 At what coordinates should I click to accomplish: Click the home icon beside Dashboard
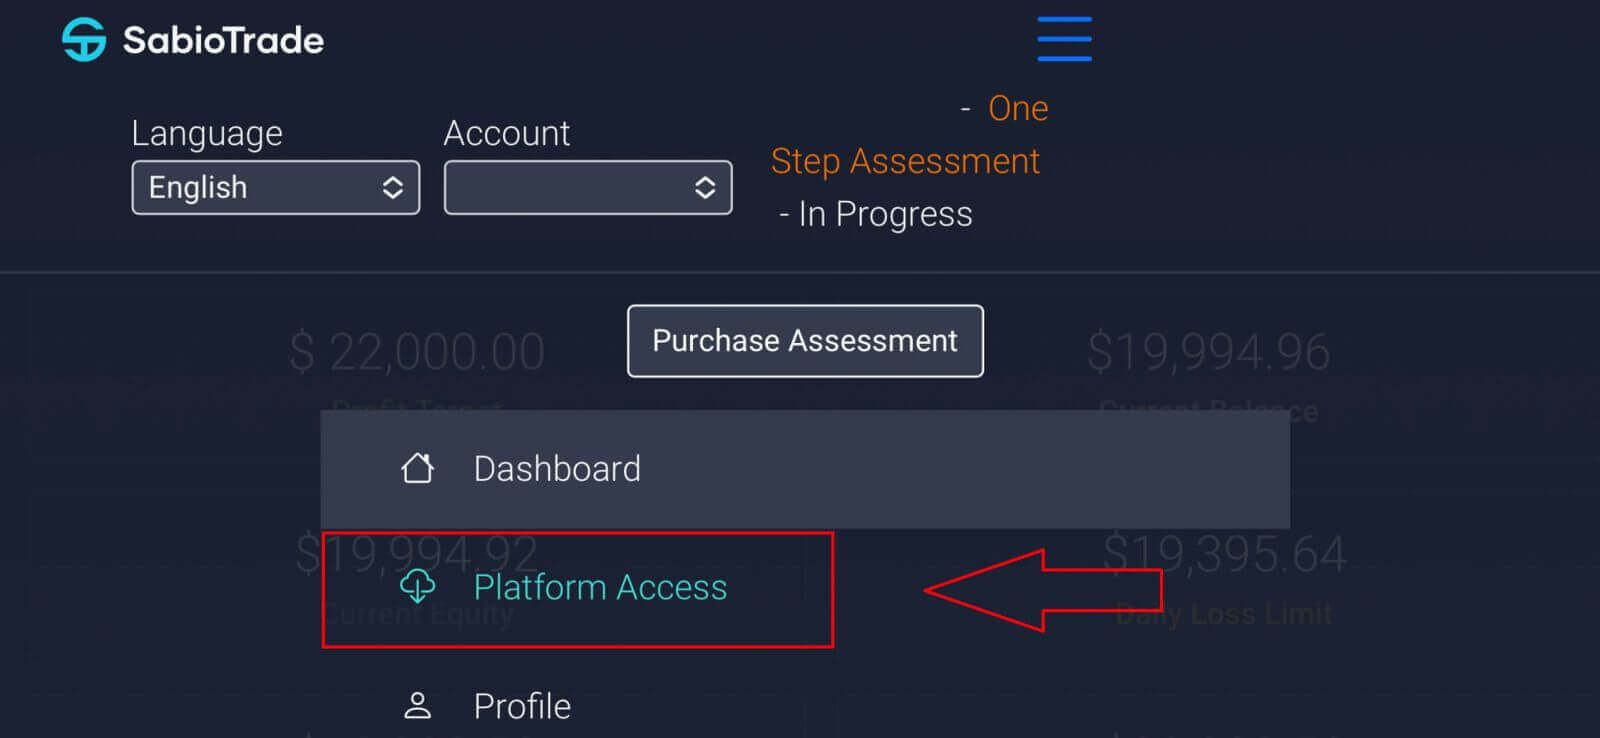click(x=419, y=467)
